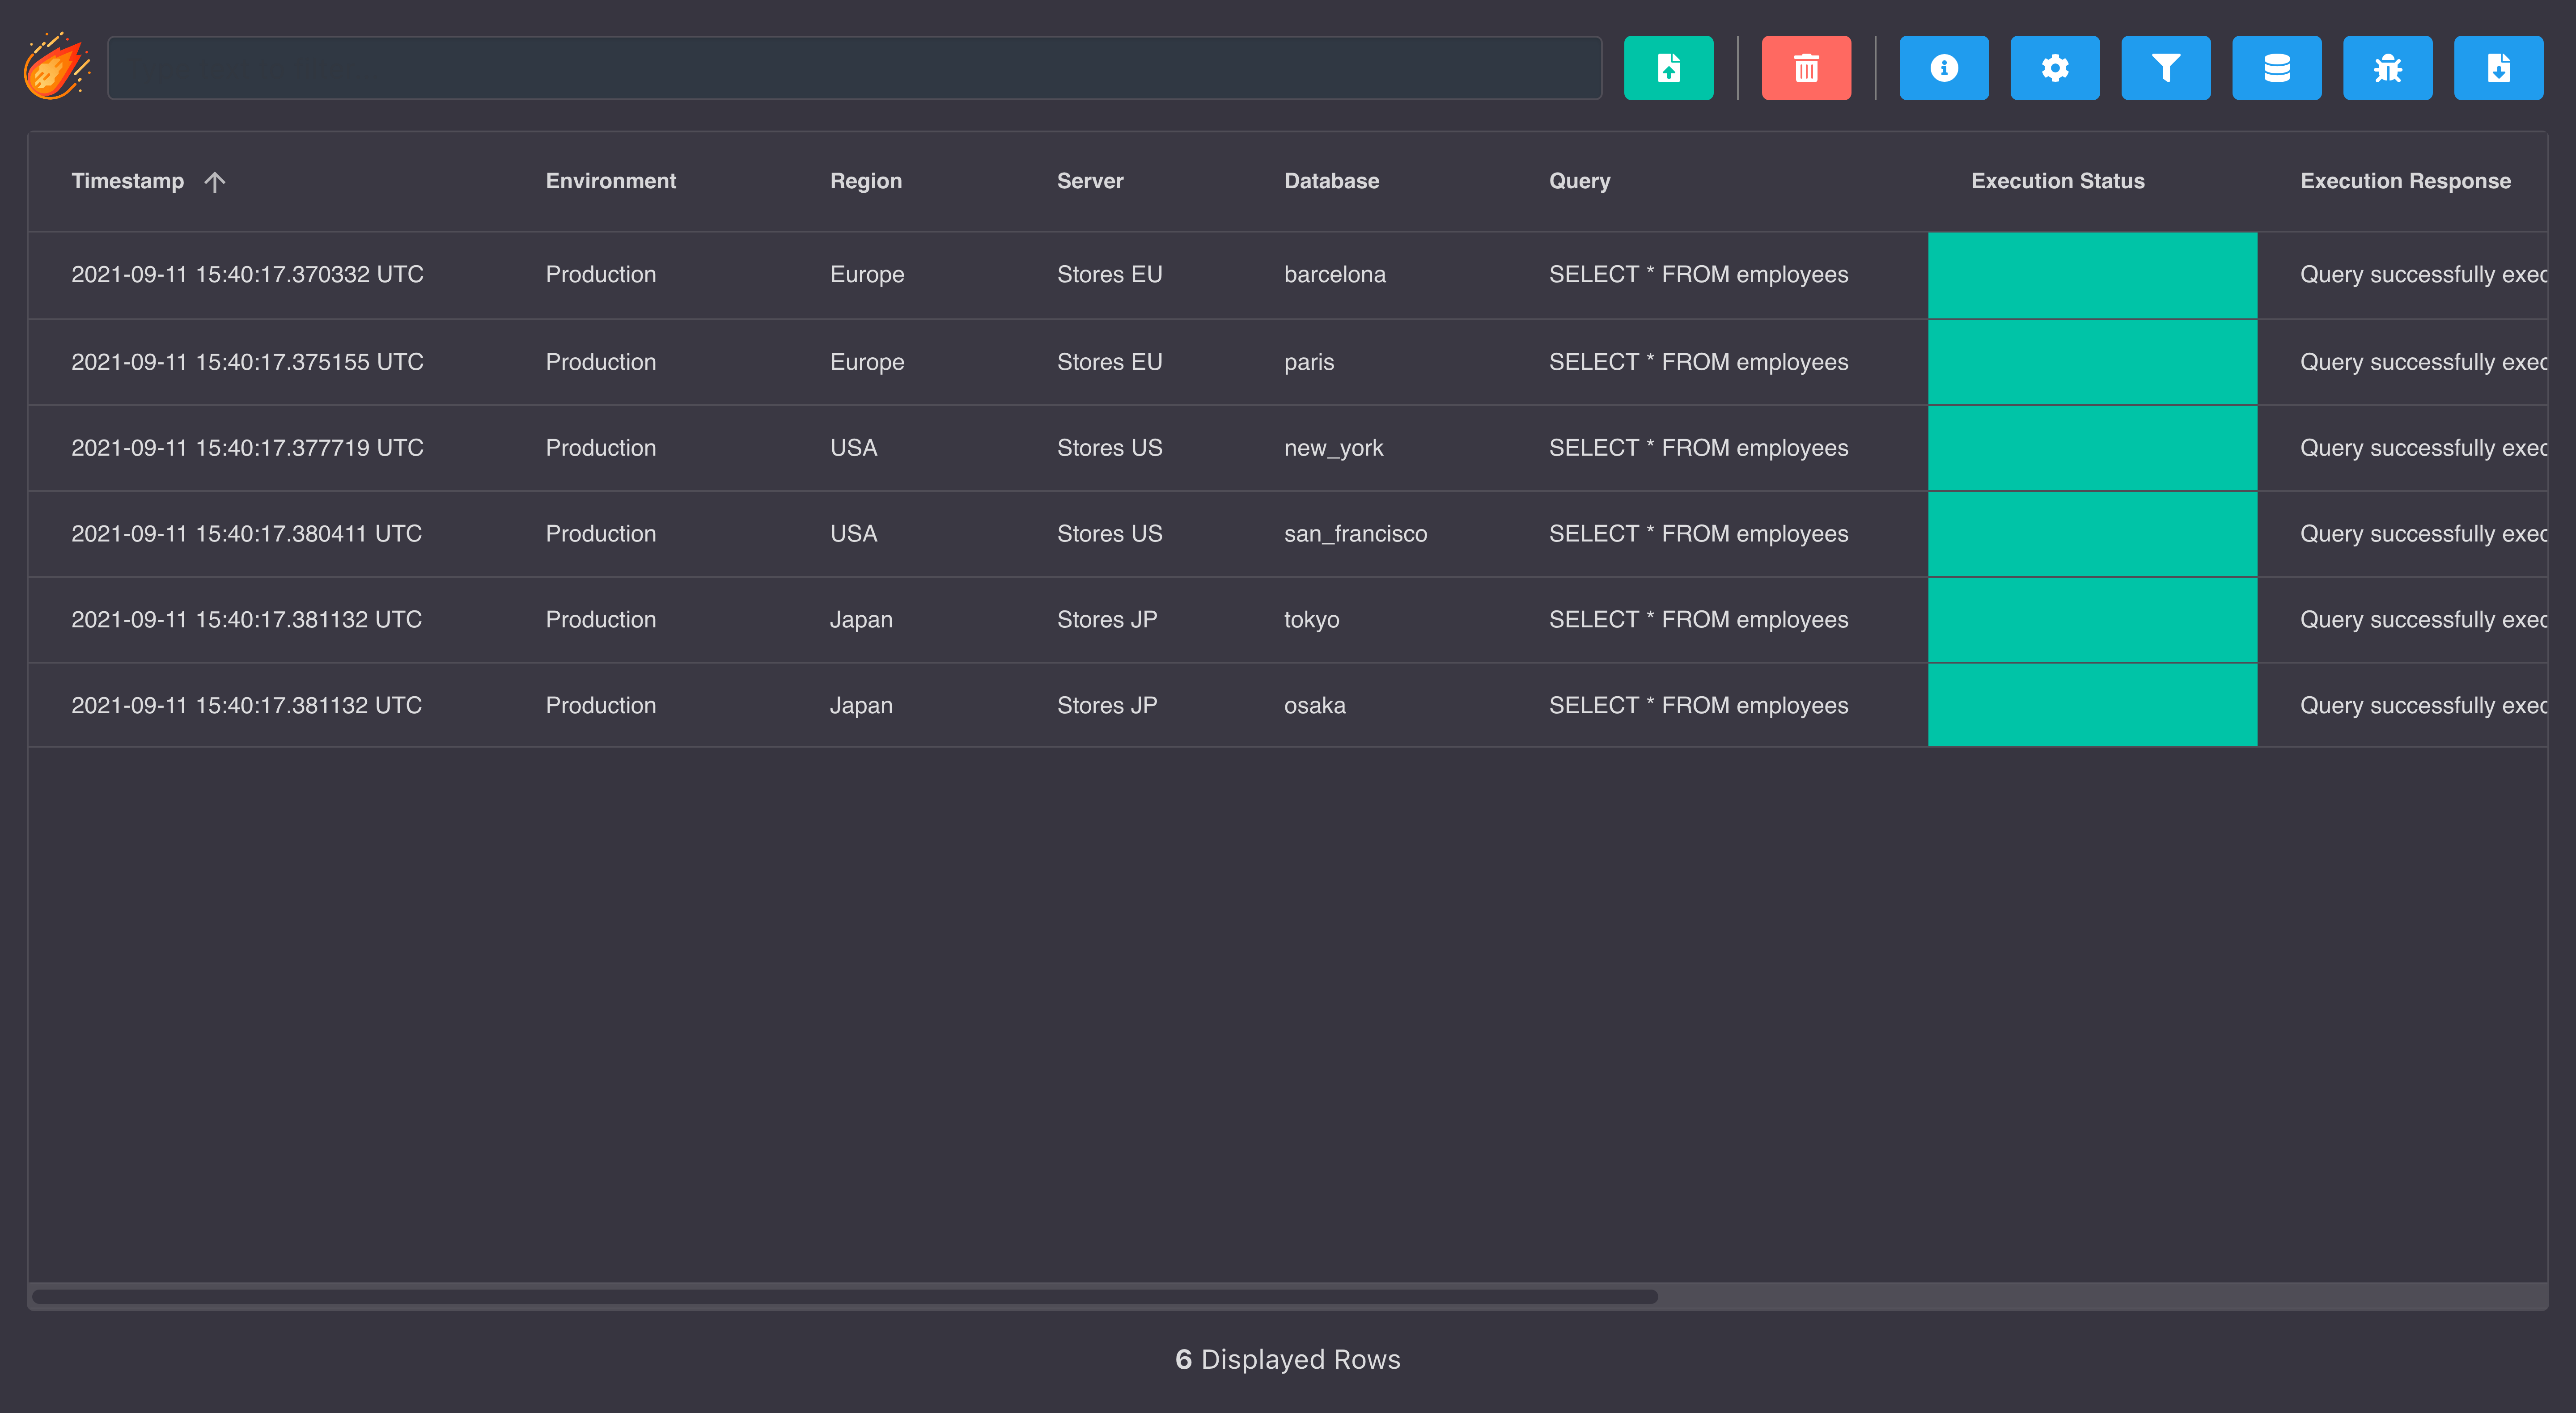Click the green status cell for san_francisco
The width and height of the screenshot is (2576, 1413).
pyautogui.click(x=2092, y=534)
